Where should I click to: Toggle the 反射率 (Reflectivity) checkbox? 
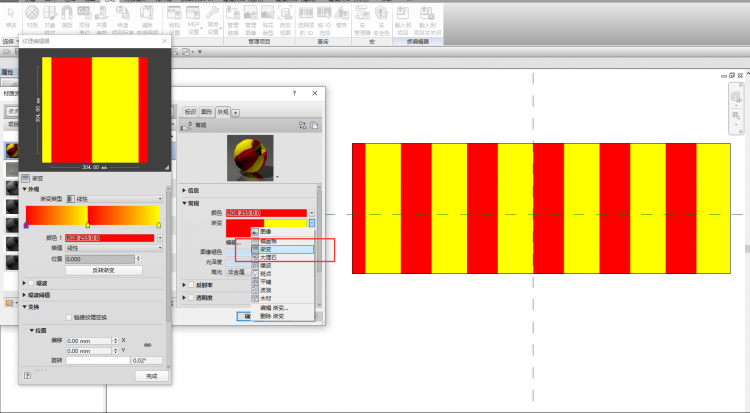click(x=191, y=285)
